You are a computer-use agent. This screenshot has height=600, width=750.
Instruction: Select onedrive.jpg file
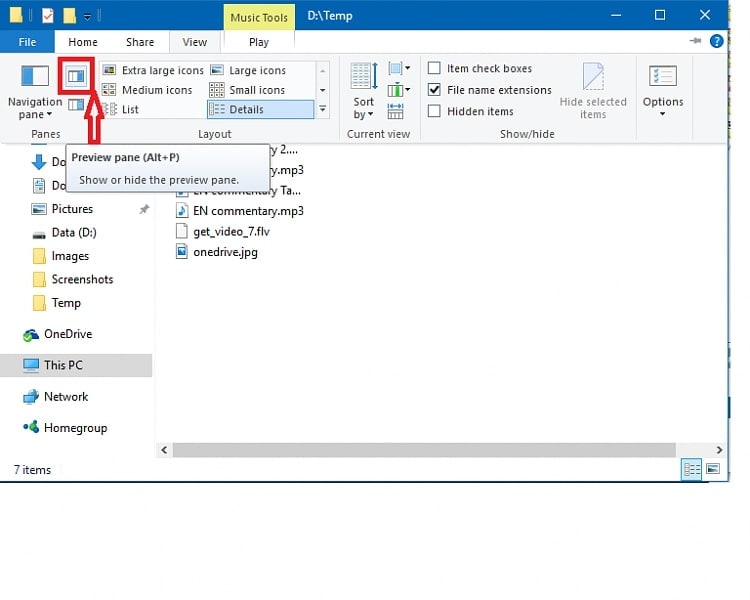225,252
